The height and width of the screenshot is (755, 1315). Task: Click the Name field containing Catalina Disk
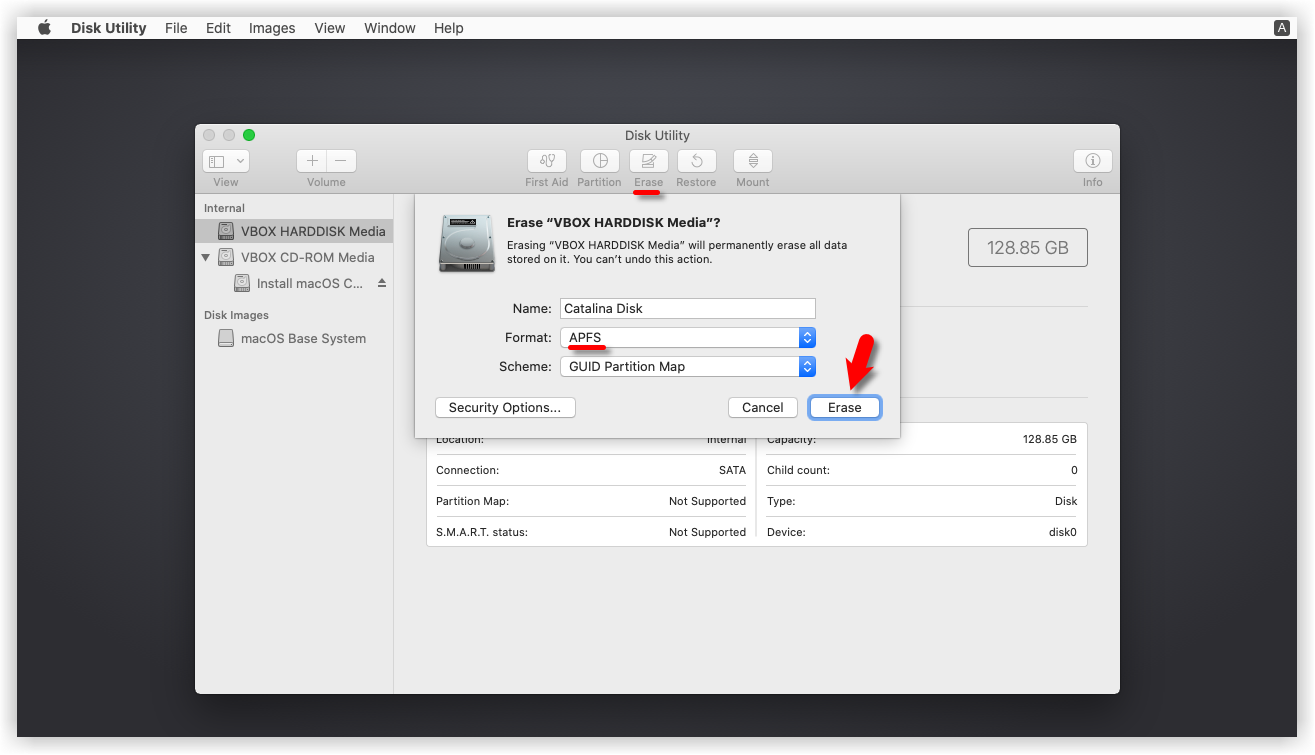coord(687,309)
